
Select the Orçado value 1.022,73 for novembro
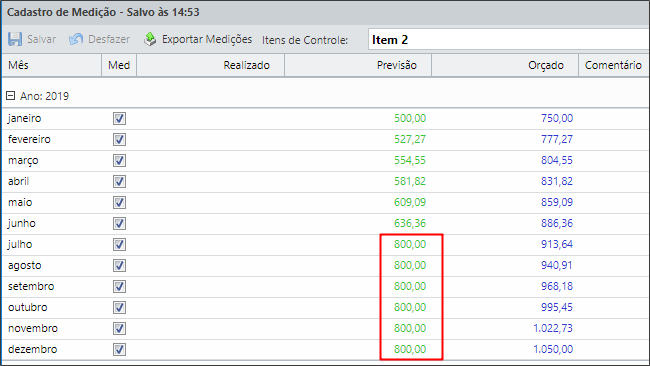pos(553,328)
